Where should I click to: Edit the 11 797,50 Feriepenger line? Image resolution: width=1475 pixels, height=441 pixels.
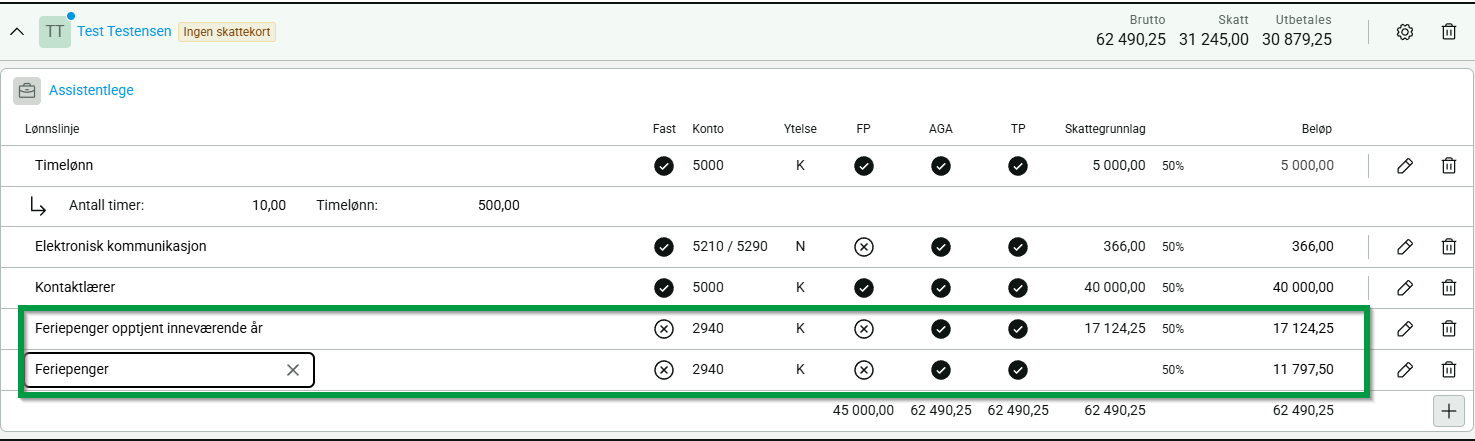tap(1404, 370)
